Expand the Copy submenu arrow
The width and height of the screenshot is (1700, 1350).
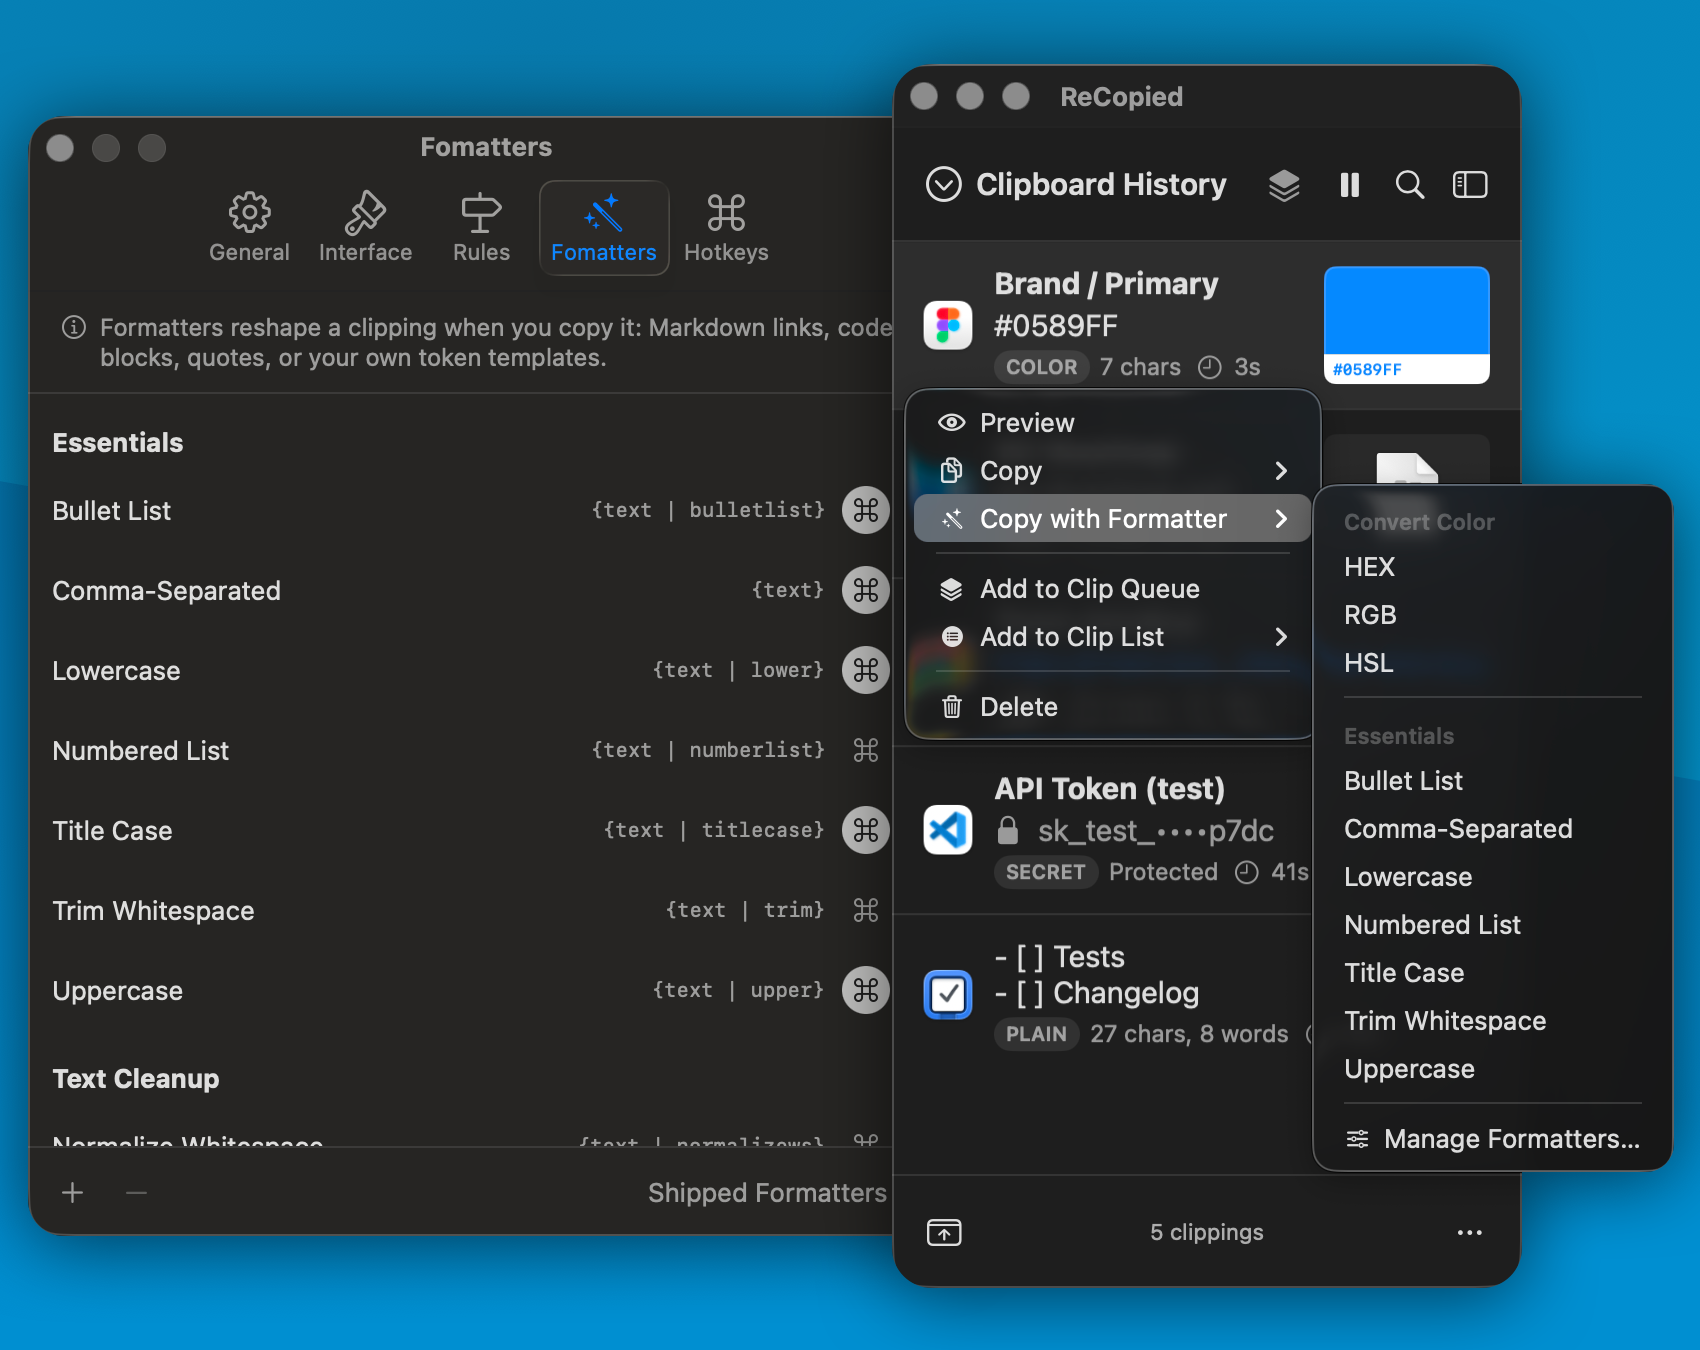(x=1281, y=471)
